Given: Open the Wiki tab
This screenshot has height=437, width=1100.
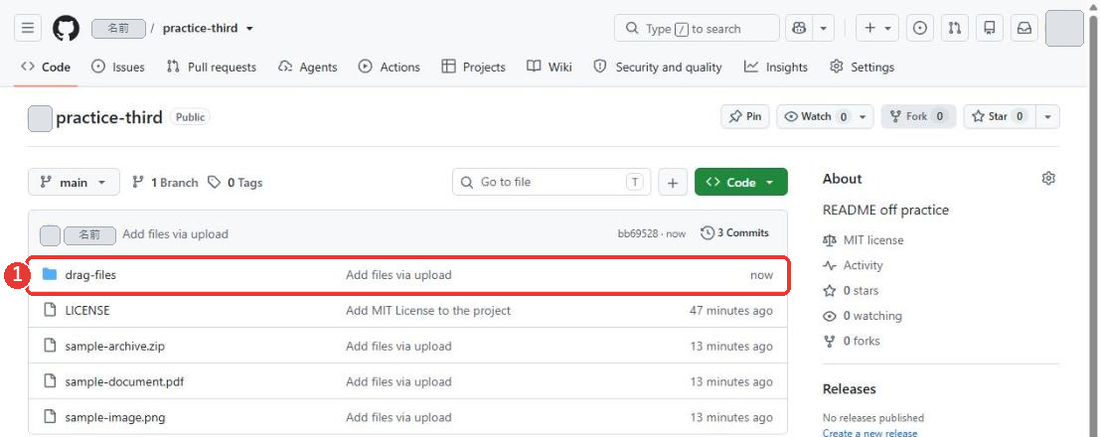Looking at the screenshot, I should pyautogui.click(x=549, y=67).
